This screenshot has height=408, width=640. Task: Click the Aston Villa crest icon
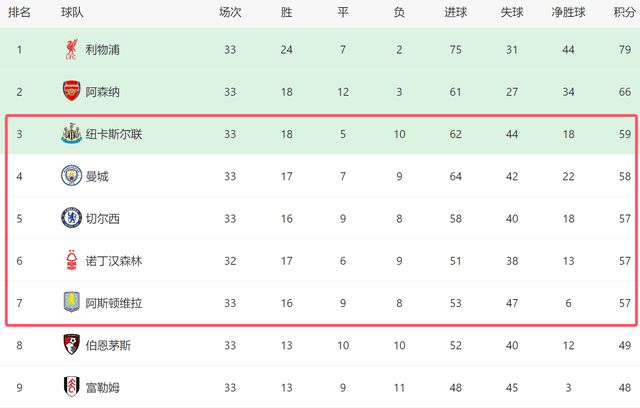(x=71, y=302)
